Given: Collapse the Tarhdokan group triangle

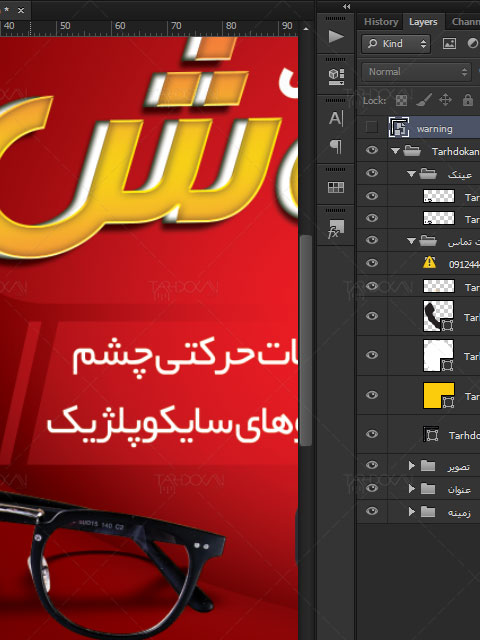Looking at the screenshot, I should (395, 151).
